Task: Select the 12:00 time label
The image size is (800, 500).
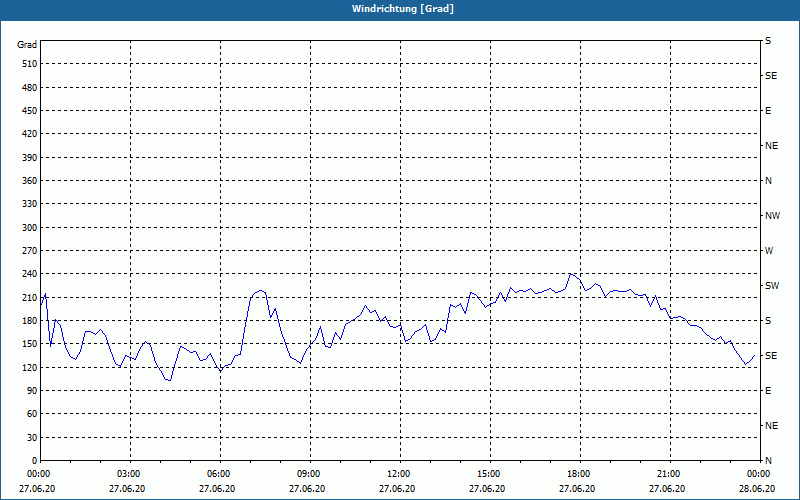Action: (397, 474)
